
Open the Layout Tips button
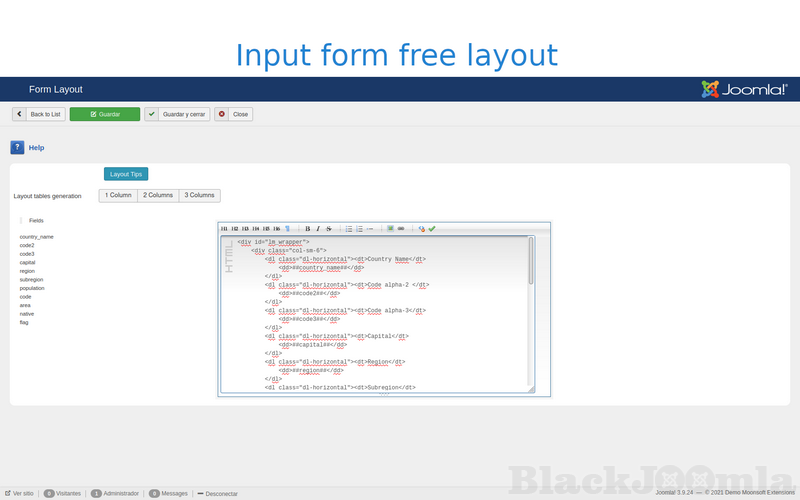coord(126,174)
